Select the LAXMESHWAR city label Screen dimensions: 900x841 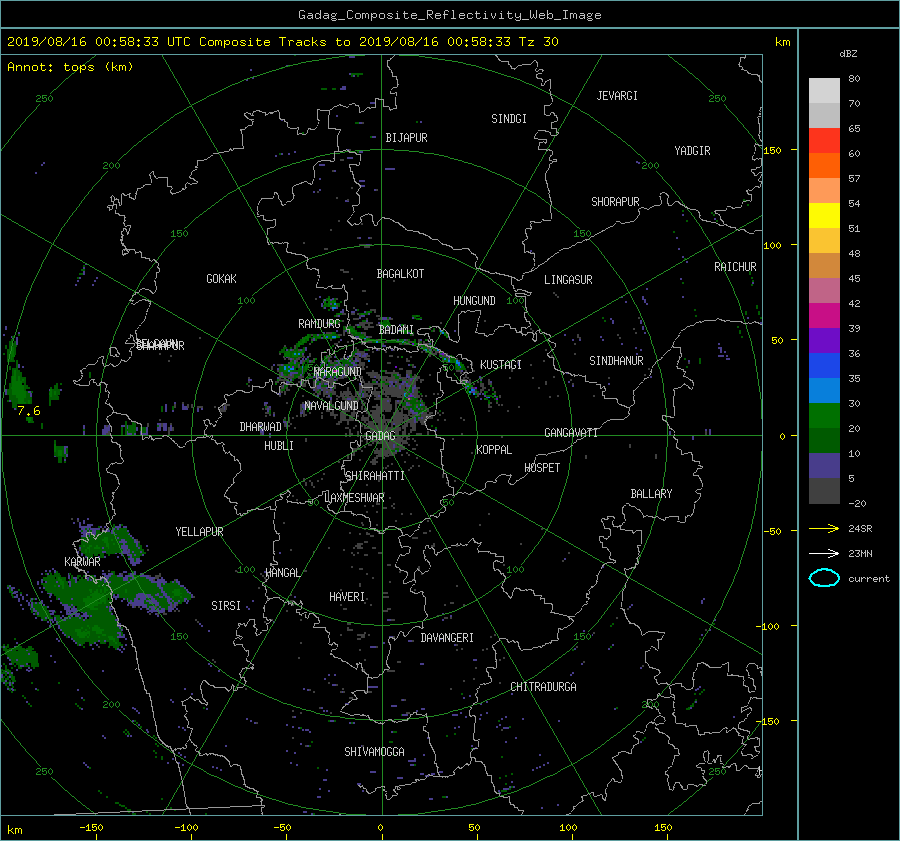tap(354, 498)
